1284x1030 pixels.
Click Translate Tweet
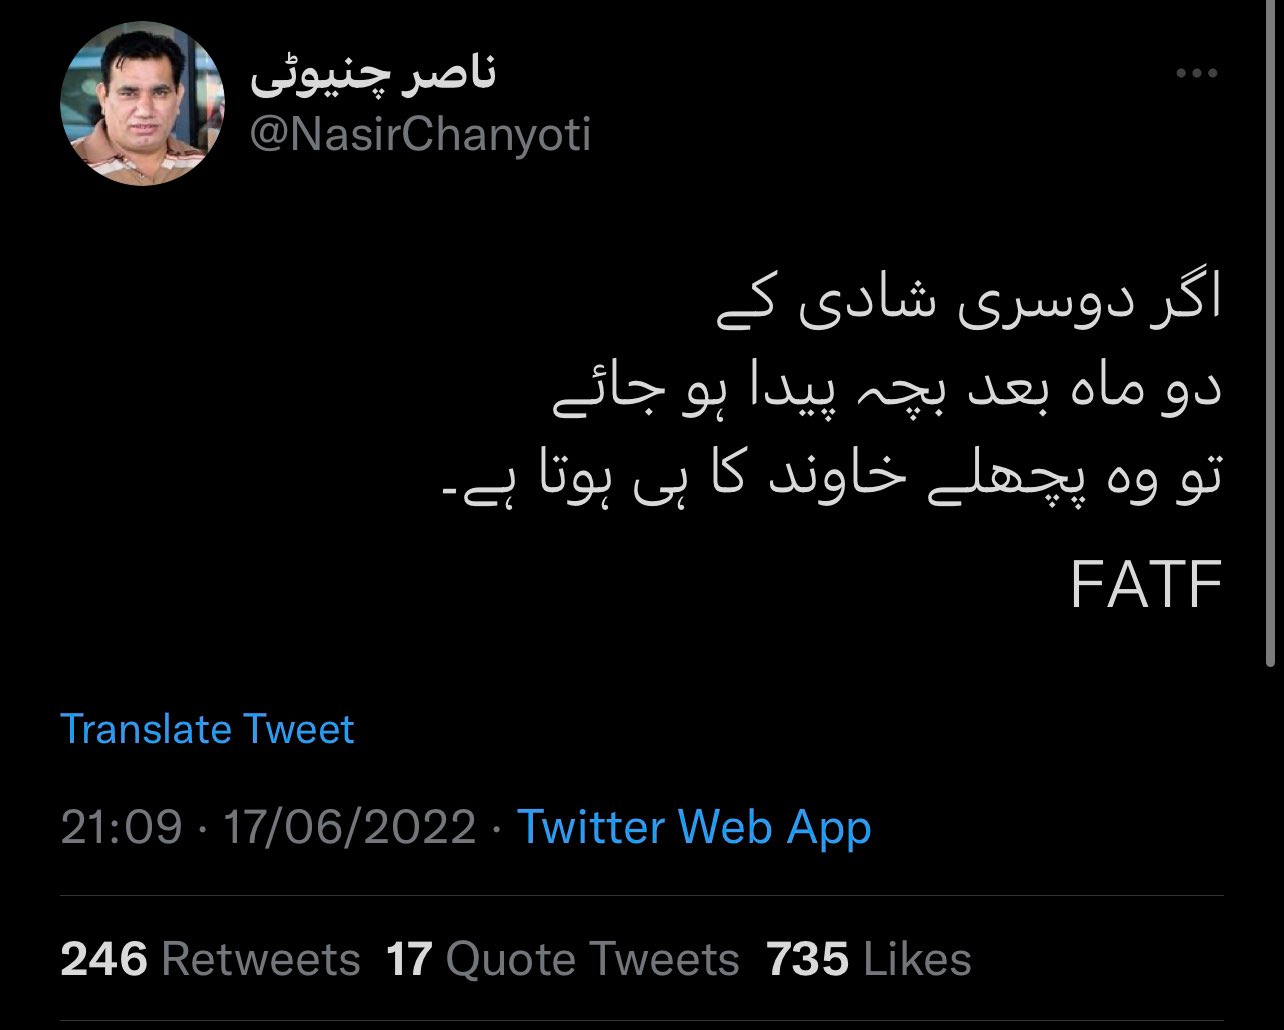(207, 729)
